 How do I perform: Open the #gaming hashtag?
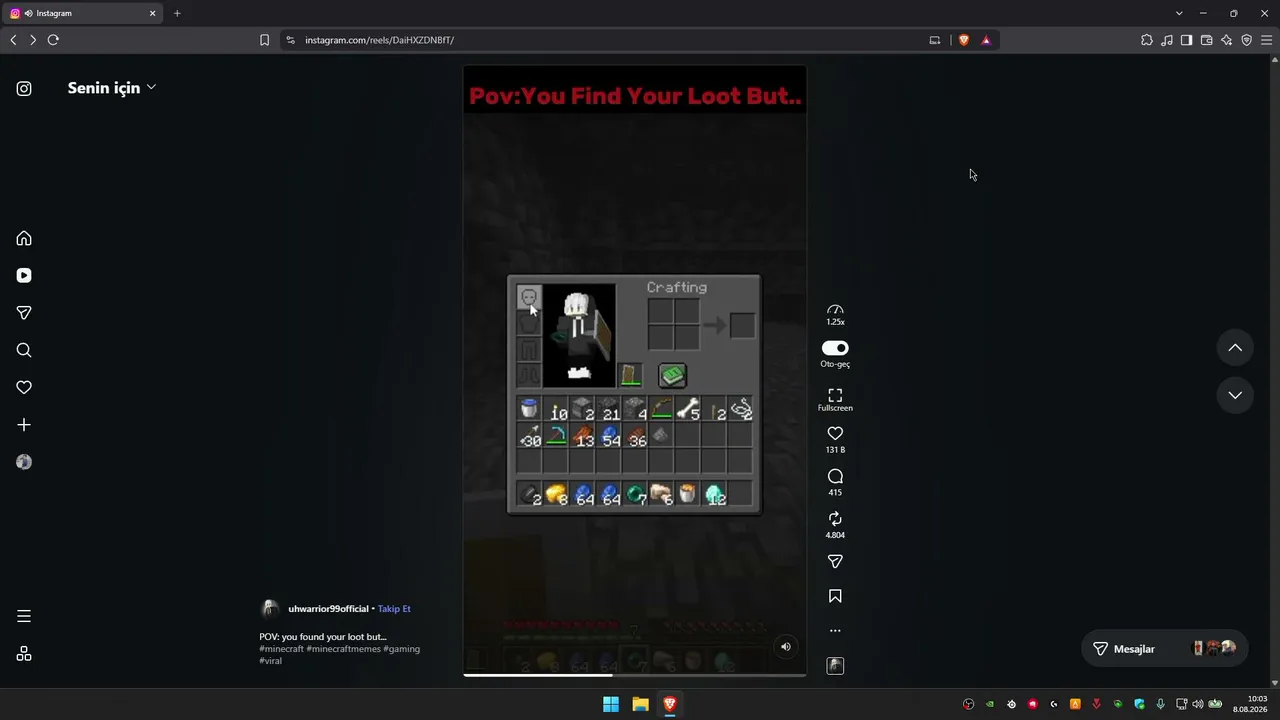[x=401, y=649]
